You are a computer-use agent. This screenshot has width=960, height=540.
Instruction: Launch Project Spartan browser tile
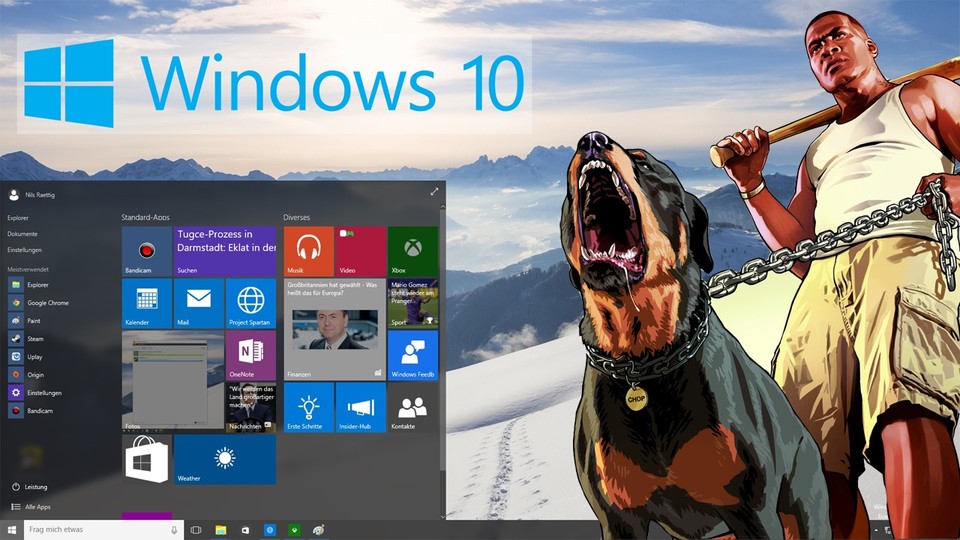point(250,303)
